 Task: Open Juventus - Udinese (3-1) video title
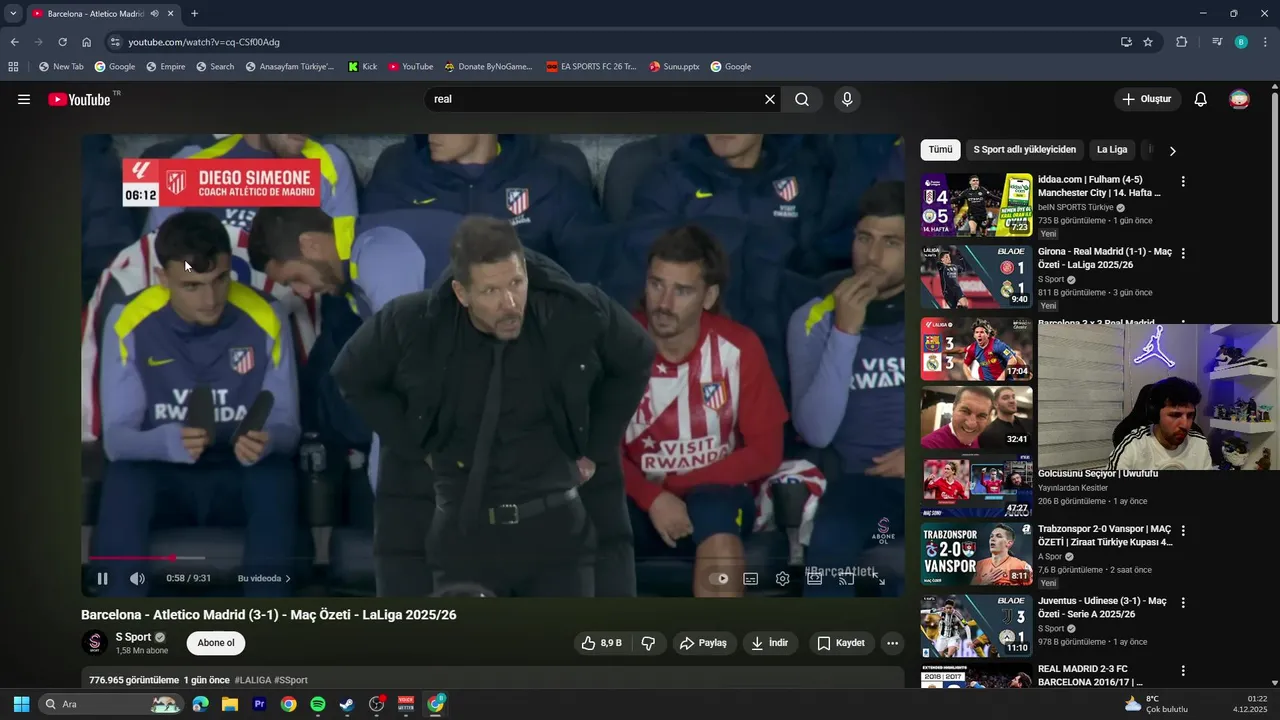[1102, 608]
